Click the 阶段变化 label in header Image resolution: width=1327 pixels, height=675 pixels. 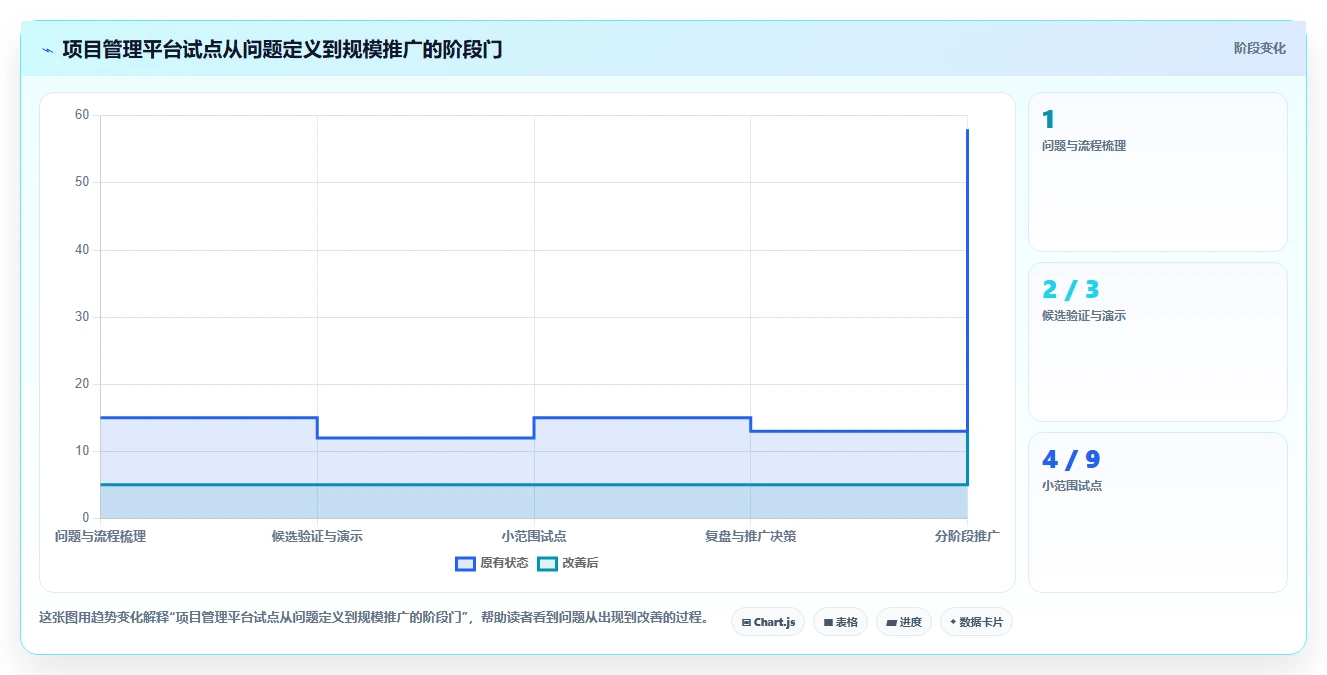(x=1259, y=48)
